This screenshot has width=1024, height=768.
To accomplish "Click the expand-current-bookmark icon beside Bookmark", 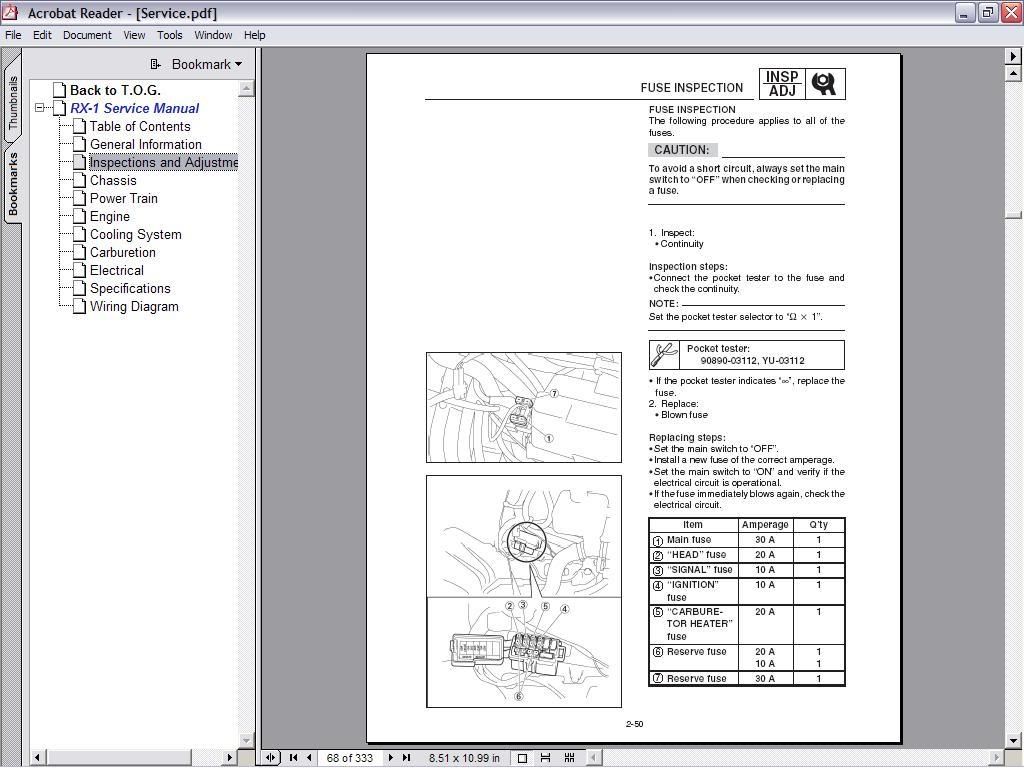I will pos(155,64).
